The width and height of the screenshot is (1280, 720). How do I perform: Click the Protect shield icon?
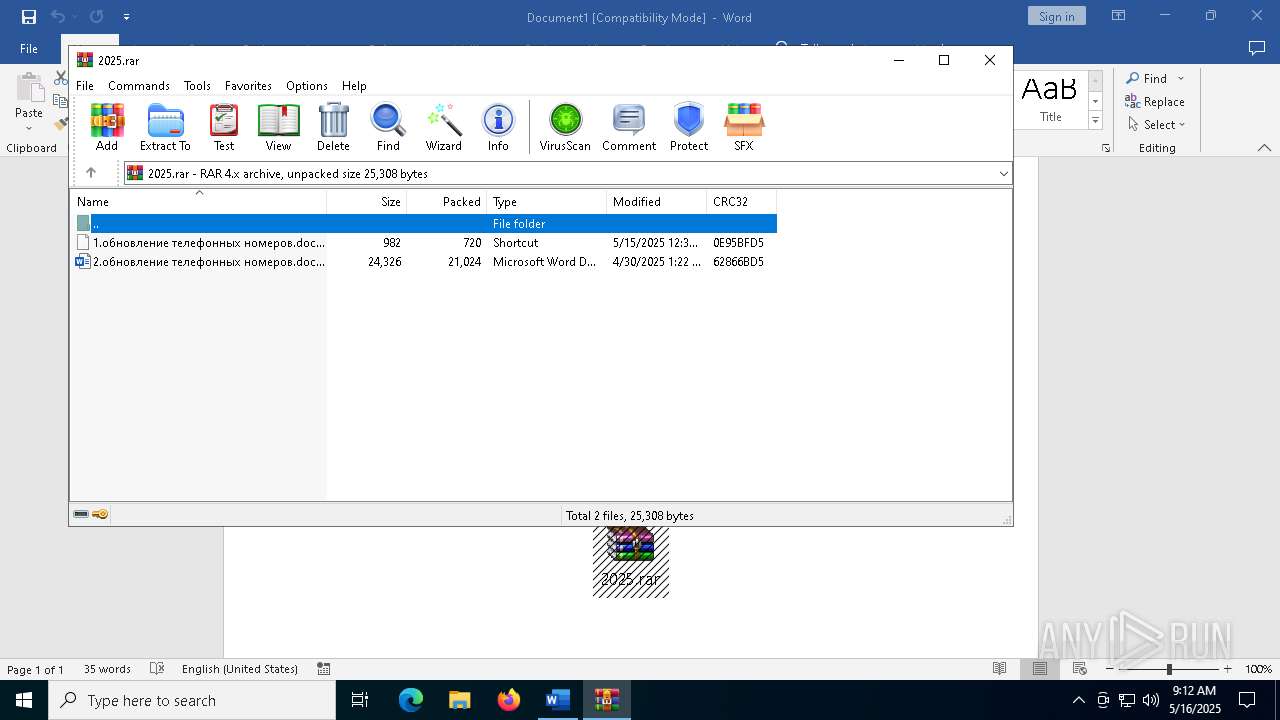(x=689, y=127)
